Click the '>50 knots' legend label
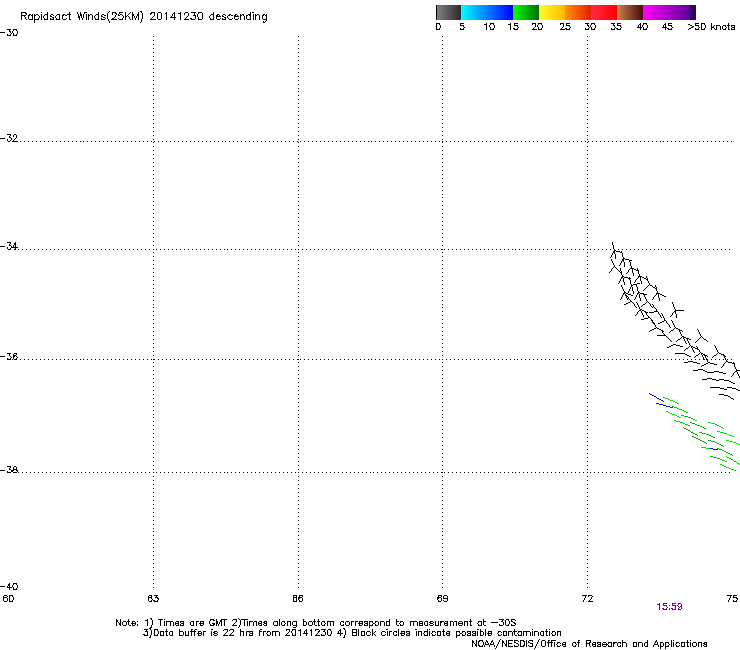This screenshot has height=650, width=740. (x=711, y=27)
